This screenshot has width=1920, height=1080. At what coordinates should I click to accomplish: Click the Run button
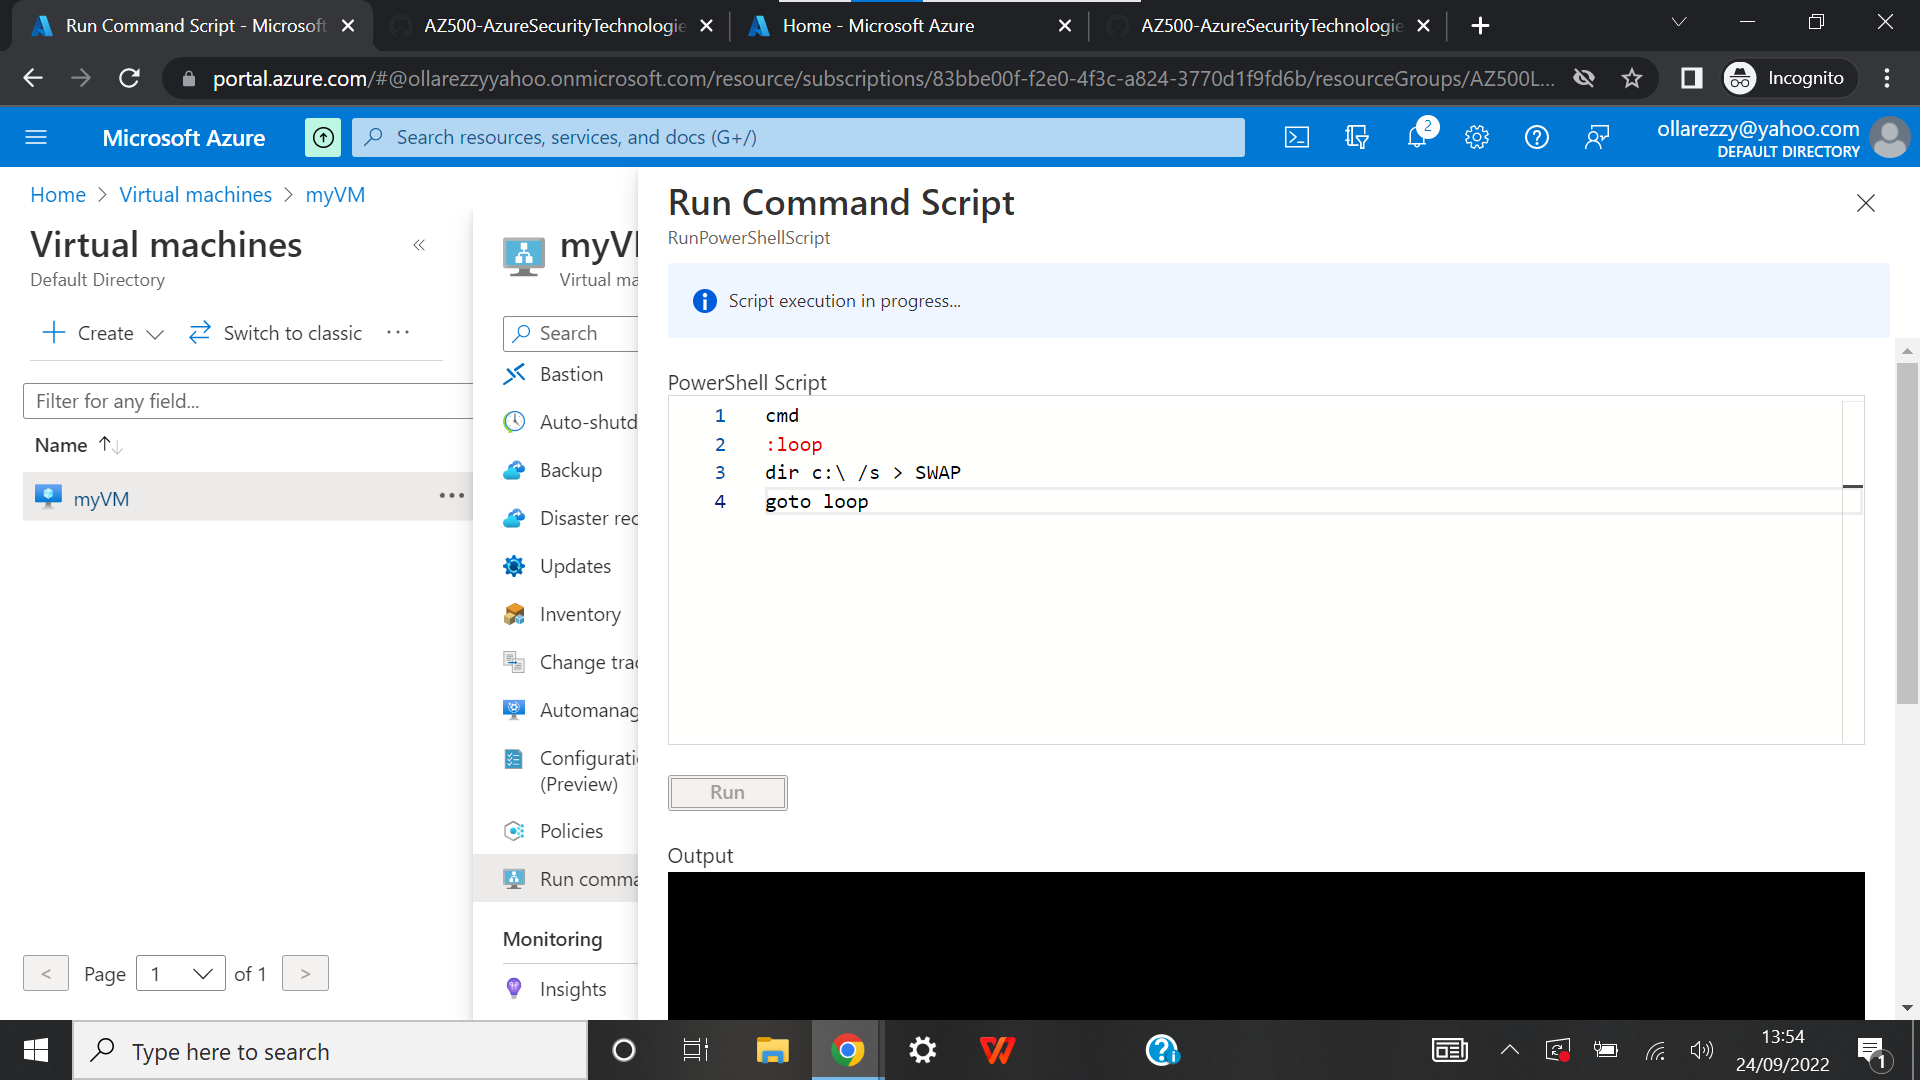click(727, 792)
